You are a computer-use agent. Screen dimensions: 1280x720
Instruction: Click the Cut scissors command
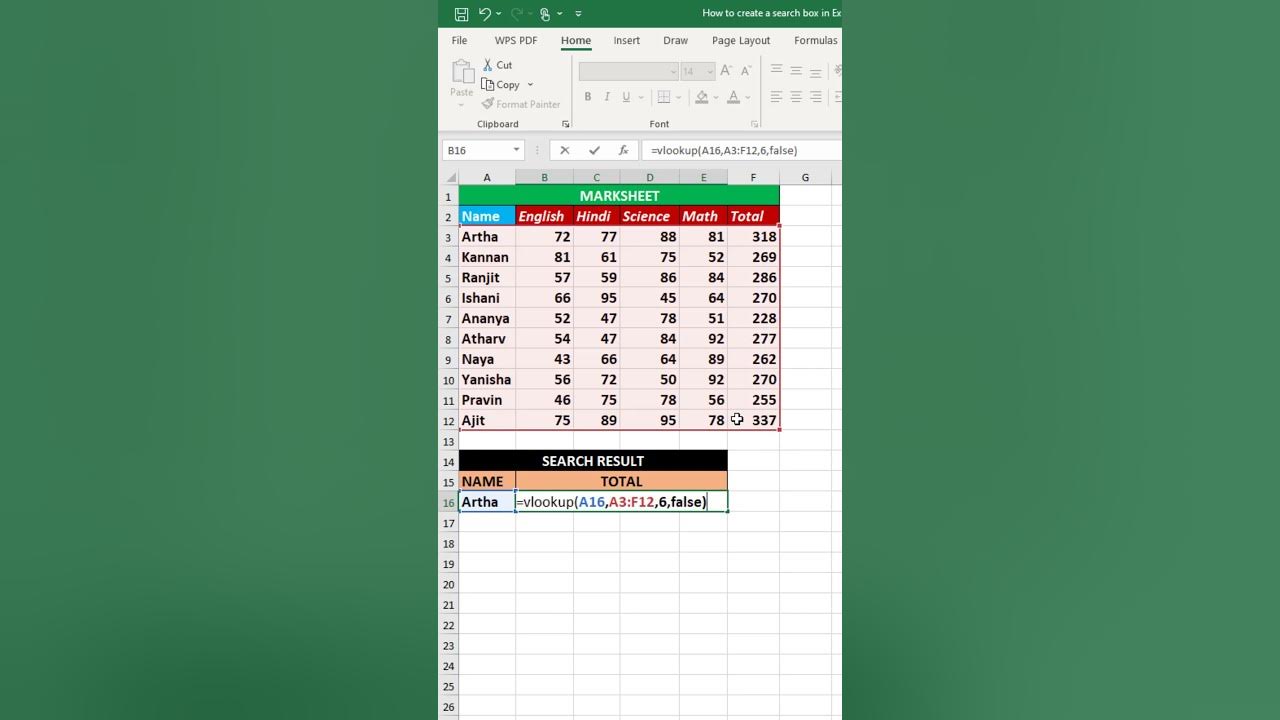pos(497,65)
